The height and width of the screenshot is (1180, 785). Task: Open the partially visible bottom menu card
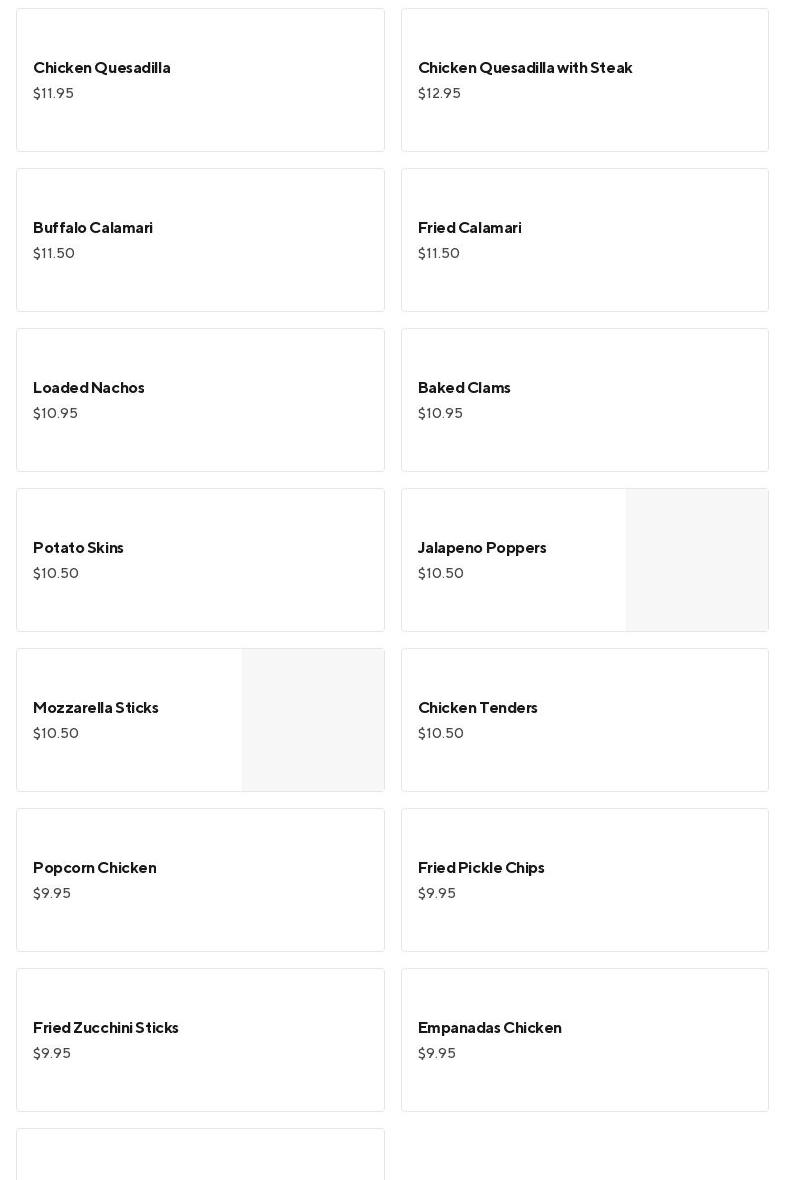tap(200, 1156)
